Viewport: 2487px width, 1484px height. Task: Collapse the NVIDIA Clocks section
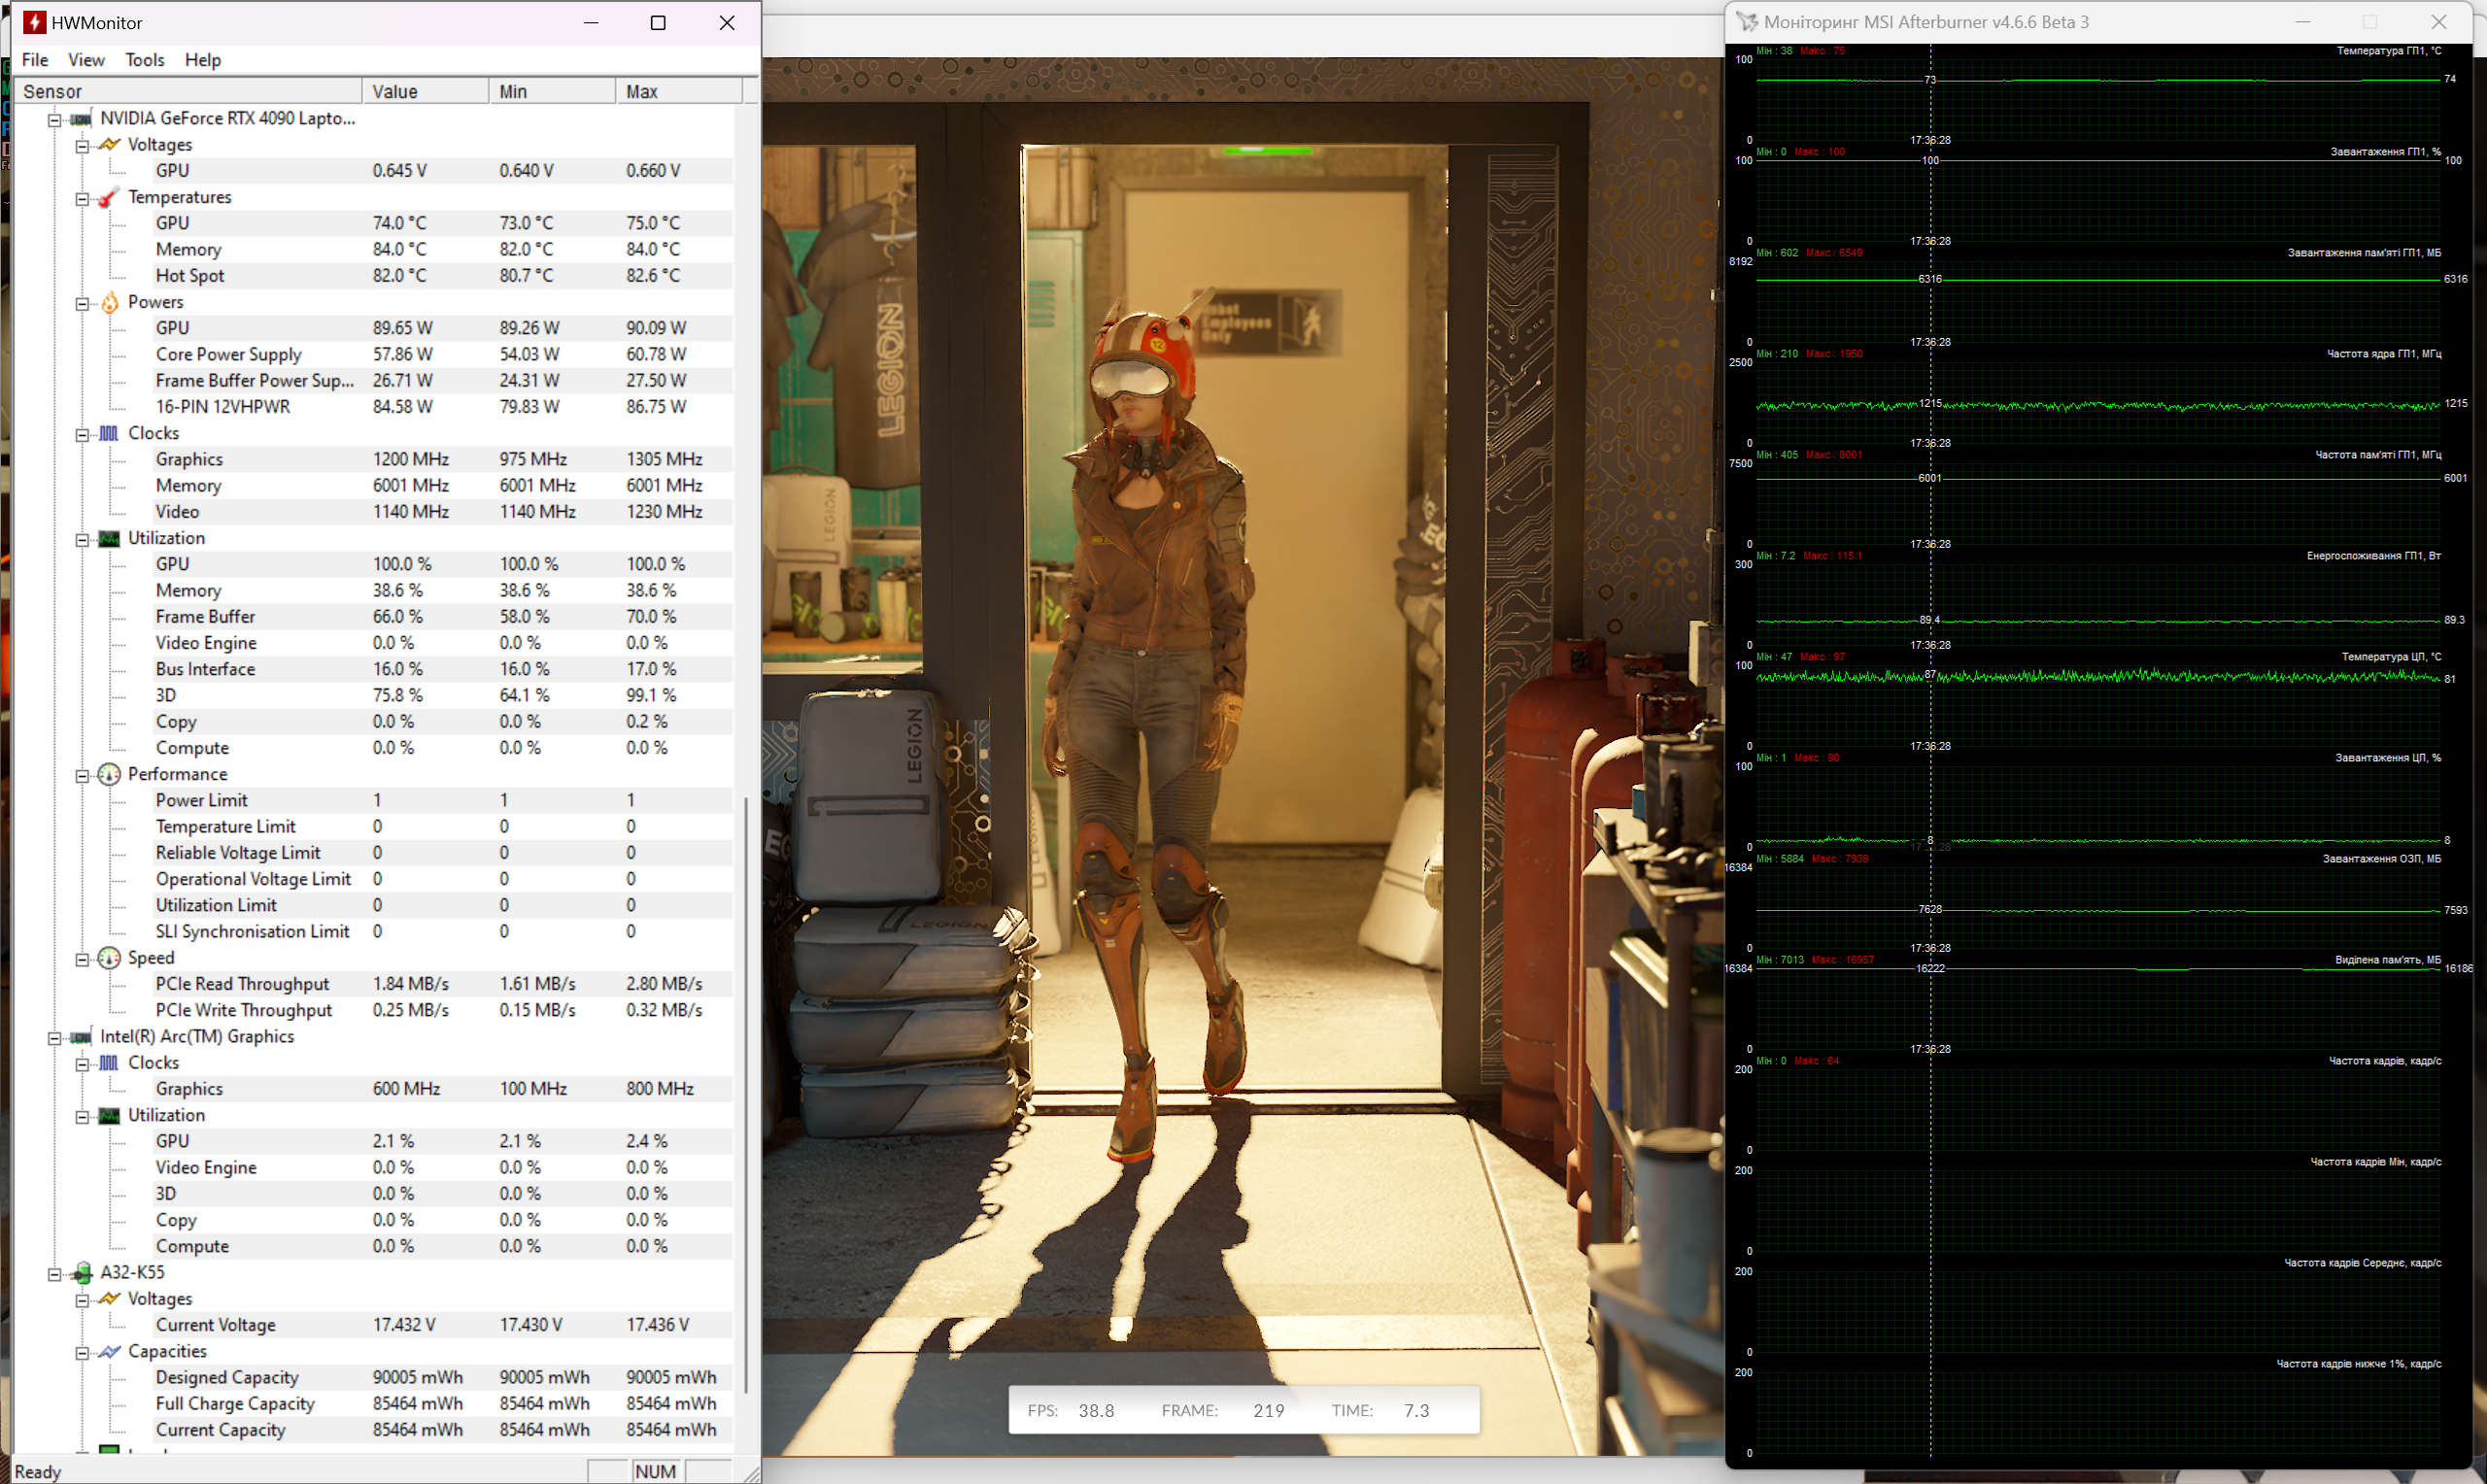coord(83,434)
